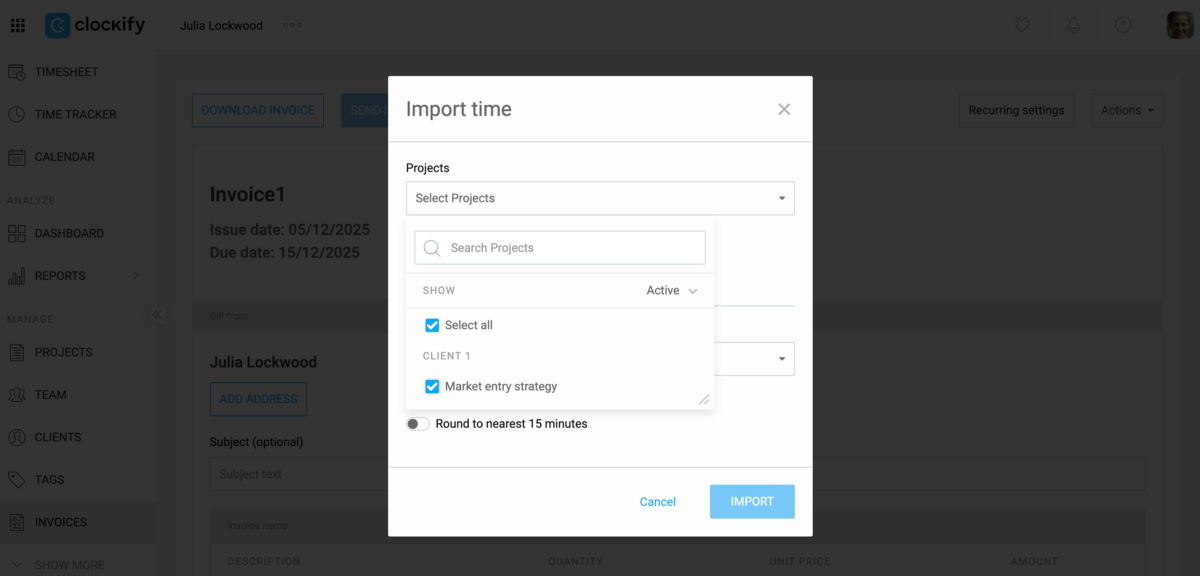Enable Round to nearest 15 minutes
Viewport: 1200px width, 576px height.
(x=417, y=423)
